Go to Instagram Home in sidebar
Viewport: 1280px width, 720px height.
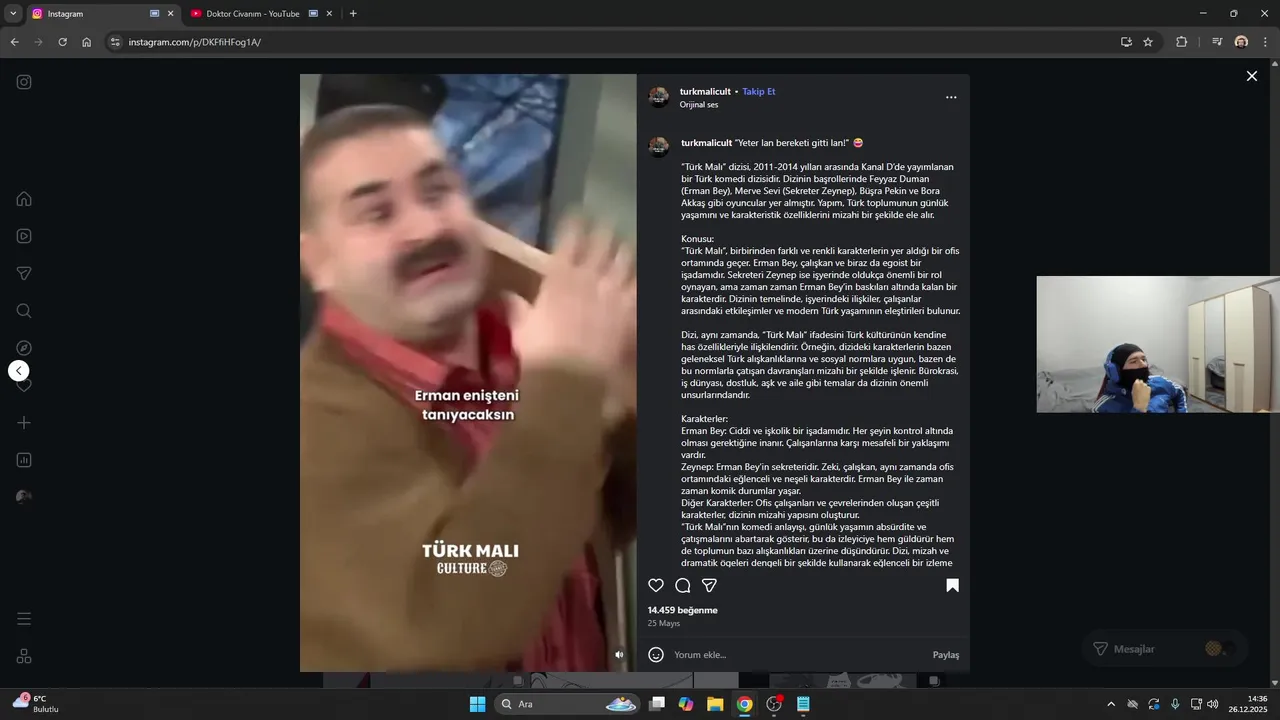[x=24, y=199]
